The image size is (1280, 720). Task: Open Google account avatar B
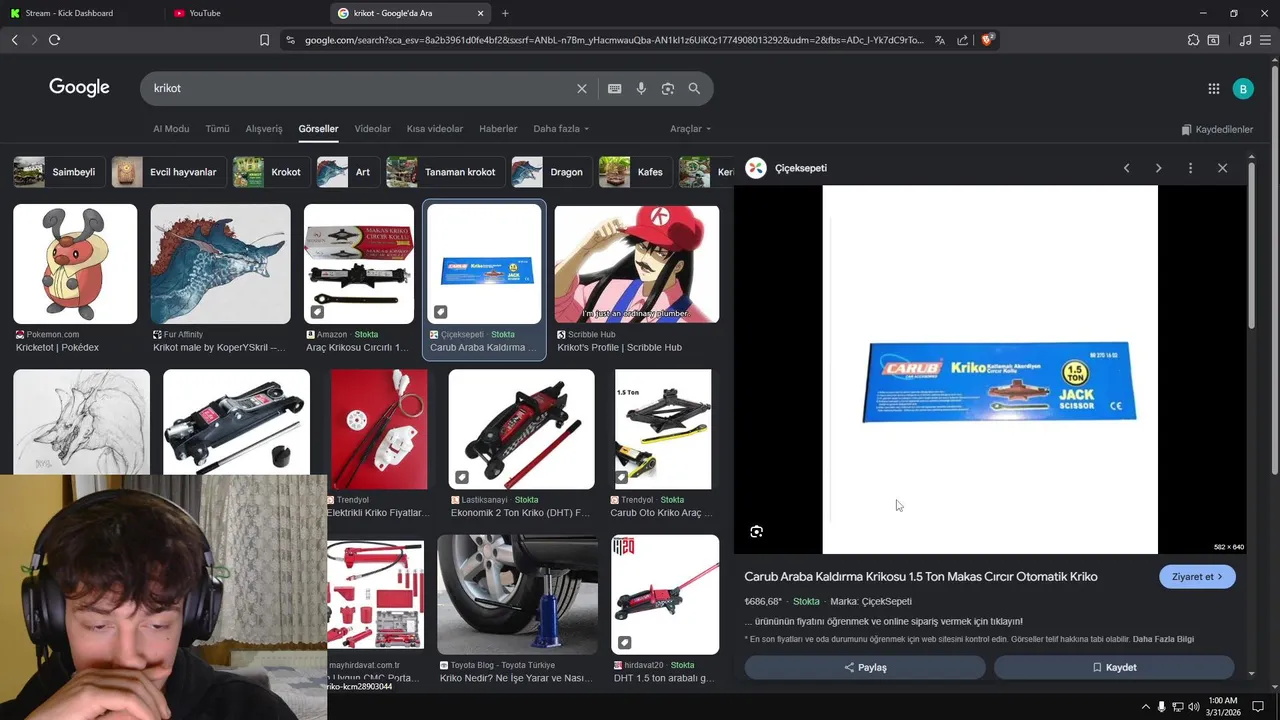point(1243,89)
